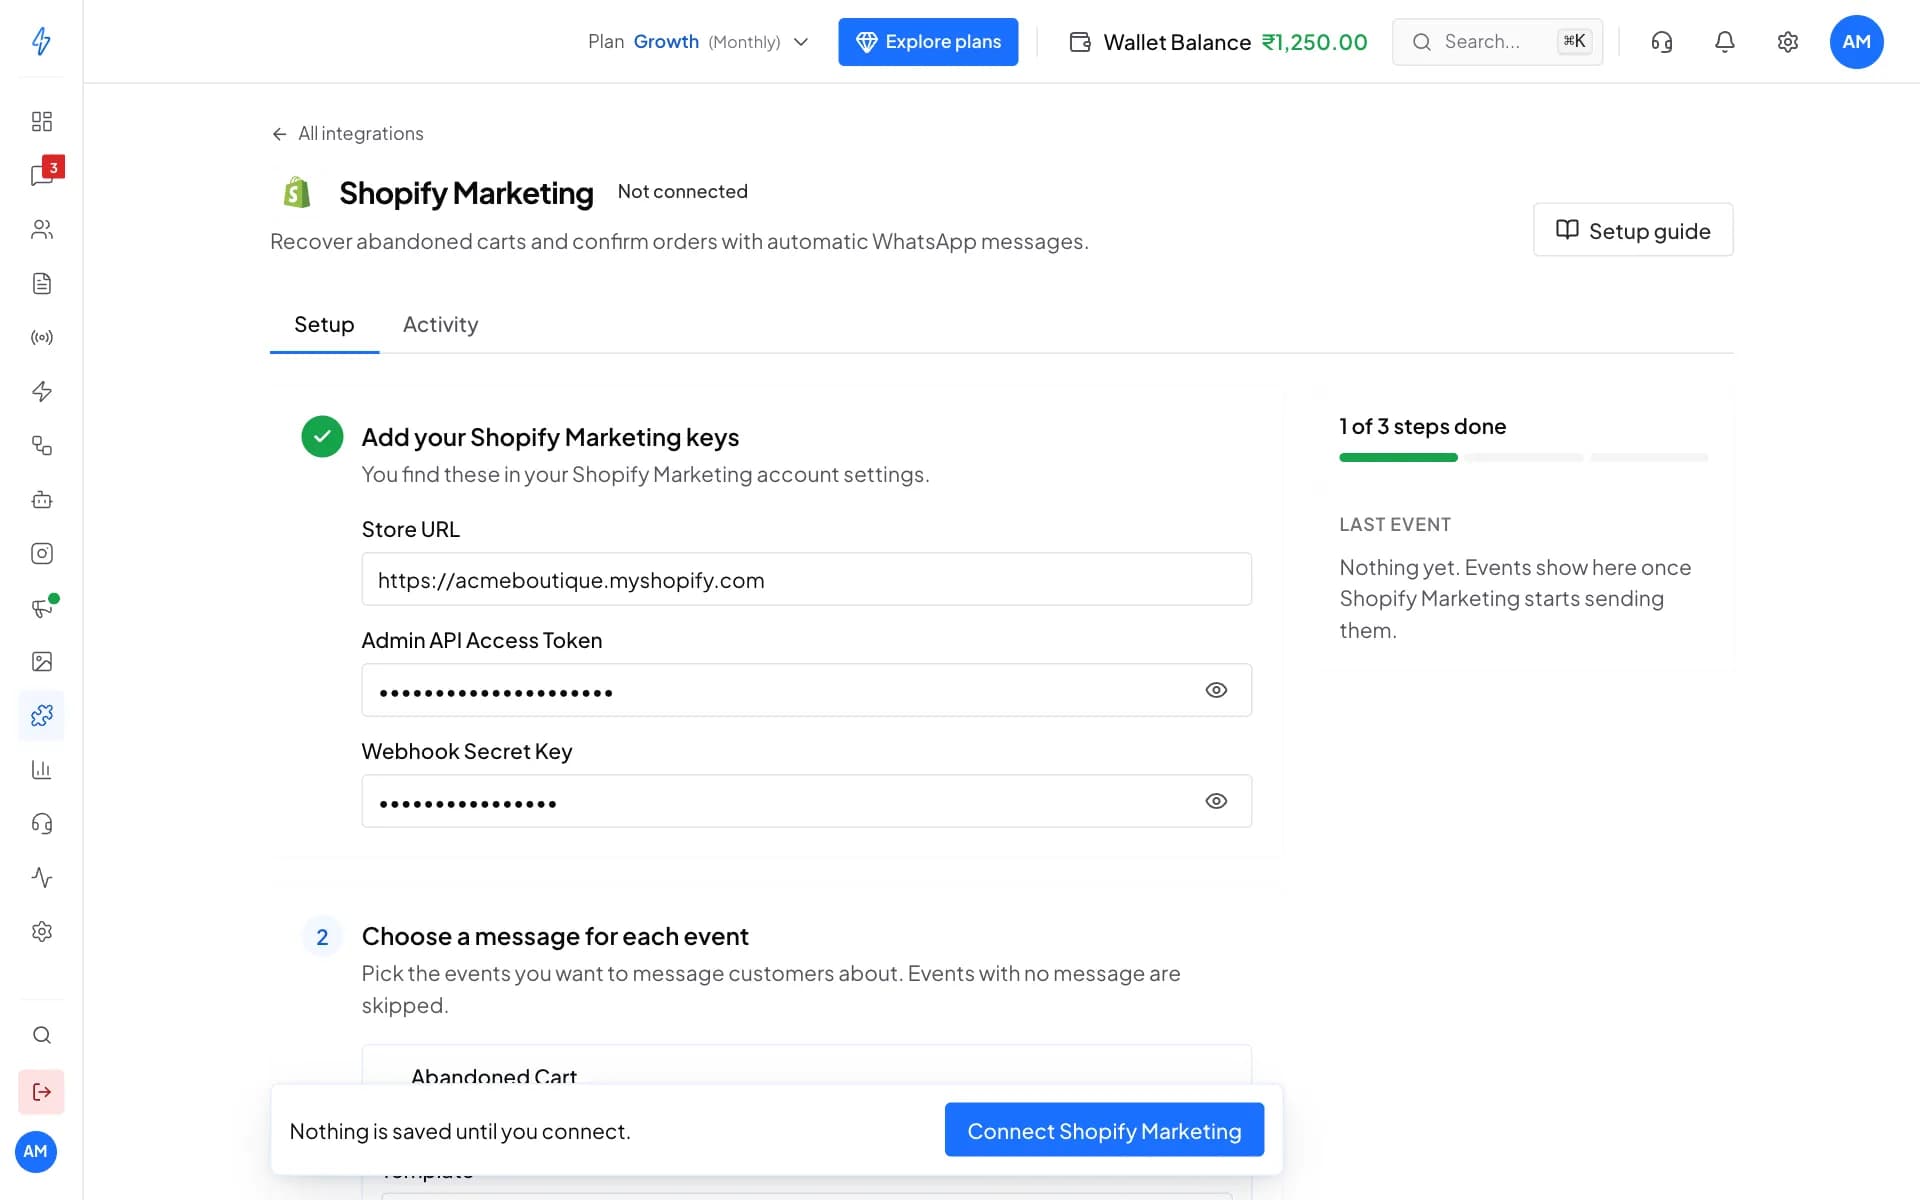
Task: Click the steps done progress bar
Action: (1523, 457)
